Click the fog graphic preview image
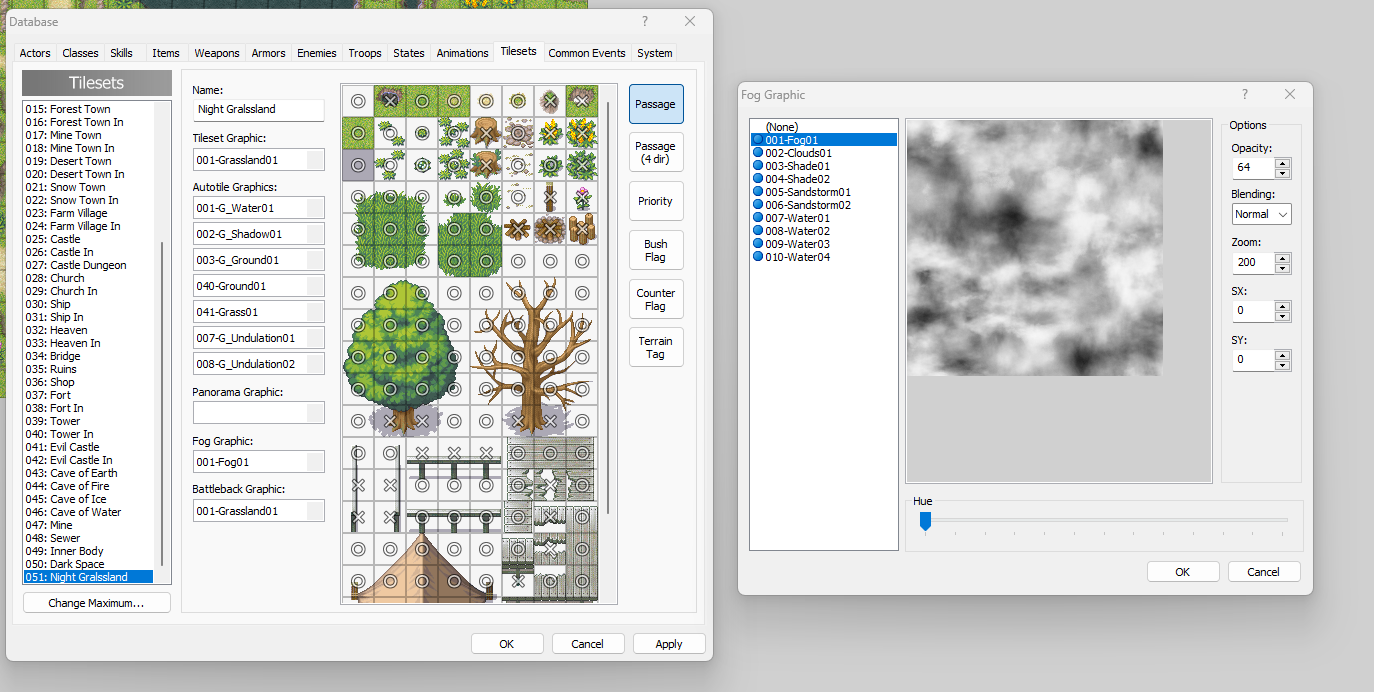 (x=1034, y=248)
